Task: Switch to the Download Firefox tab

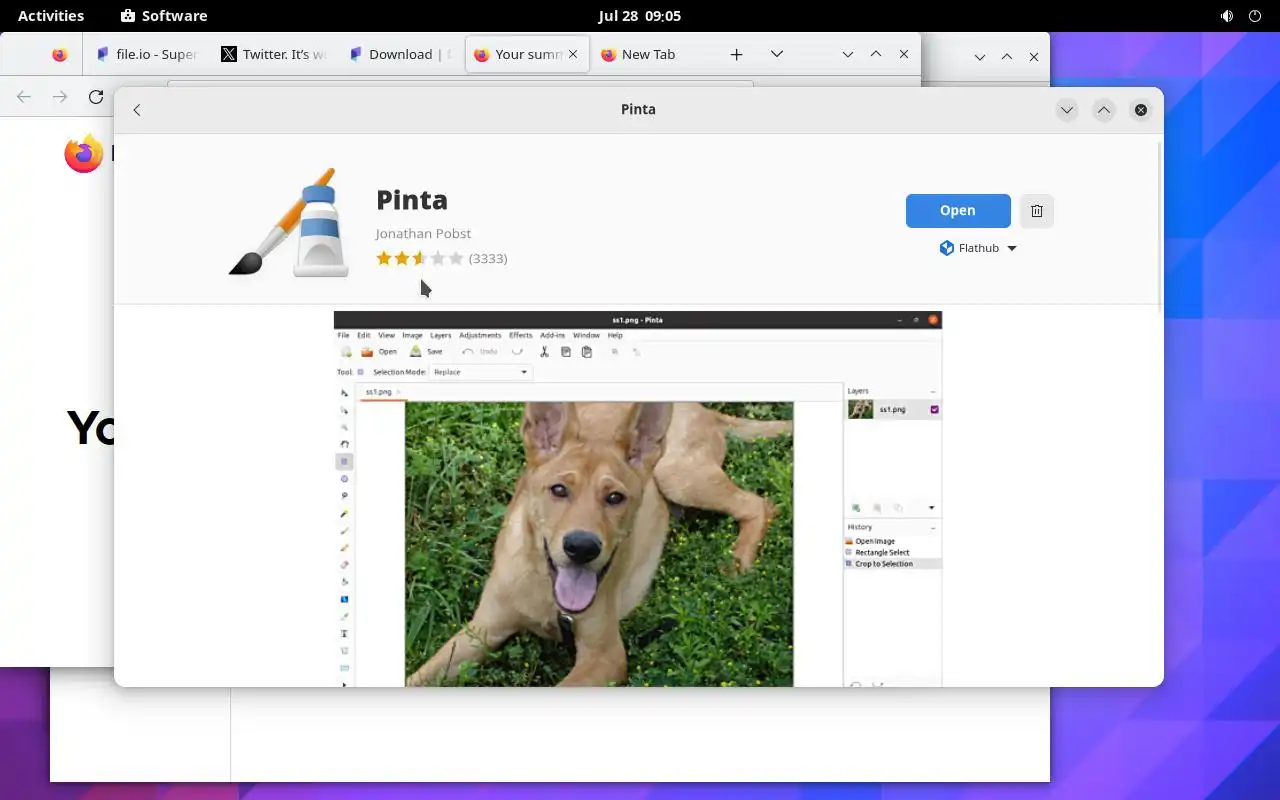Action: tap(400, 55)
